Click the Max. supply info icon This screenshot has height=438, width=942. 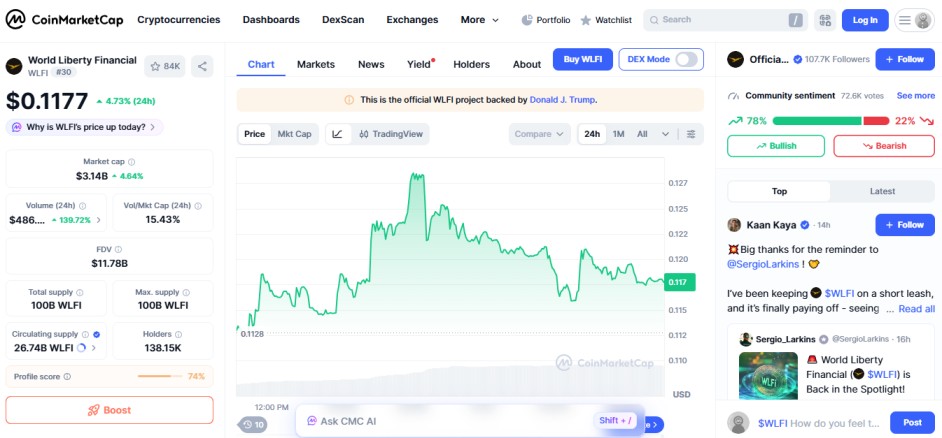[x=186, y=293]
